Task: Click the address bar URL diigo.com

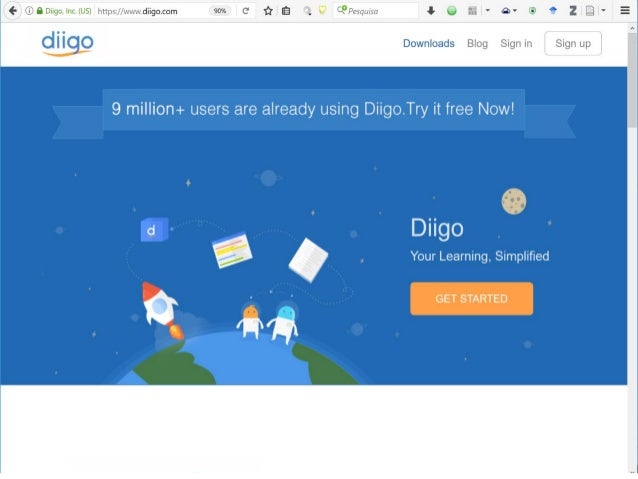Action: pos(137,11)
